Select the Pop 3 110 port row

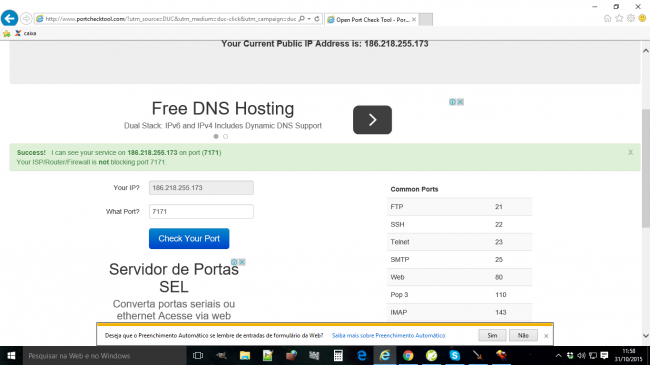(459, 294)
